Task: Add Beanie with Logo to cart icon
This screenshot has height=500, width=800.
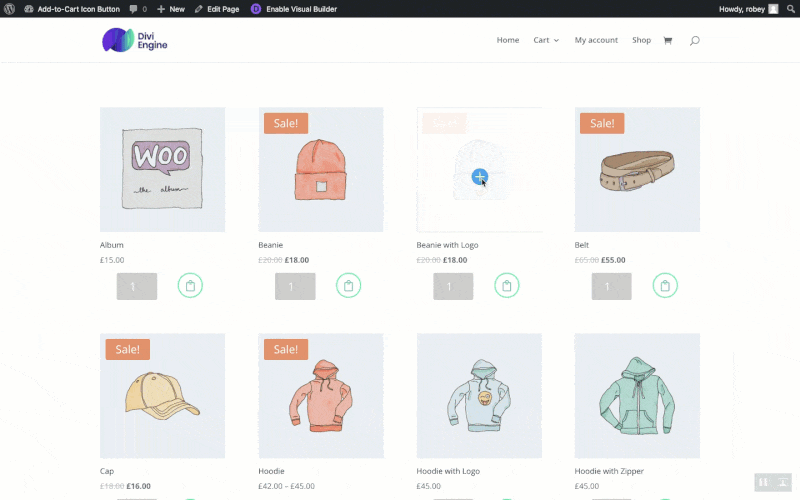Action: tap(507, 286)
